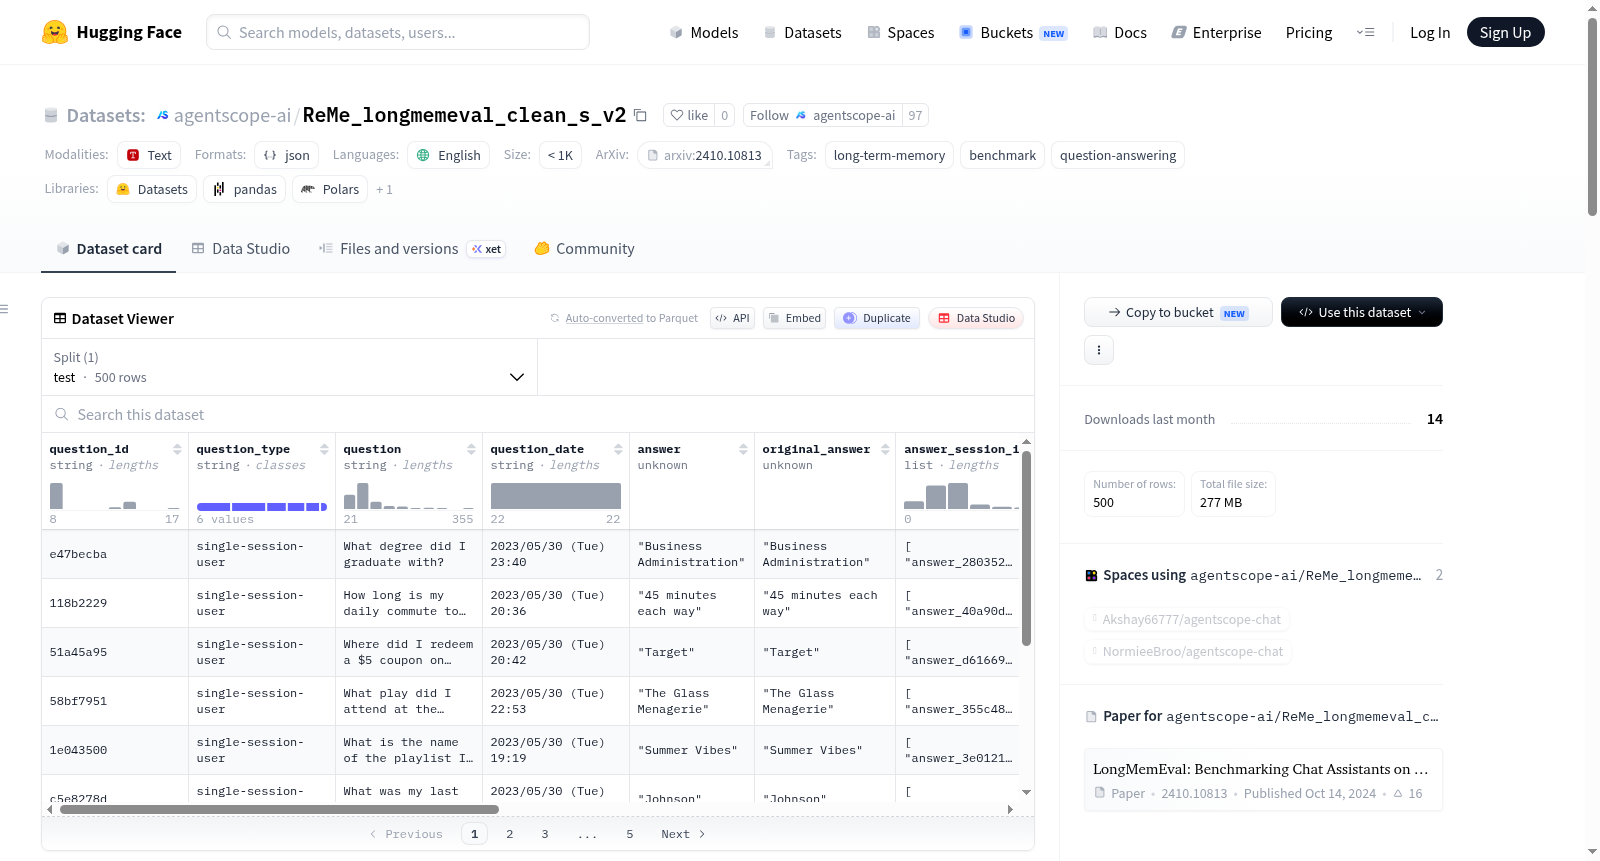The height and width of the screenshot is (861, 1600).
Task: Open the Use this dataset dropdown
Action: (x=1361, y=312)
